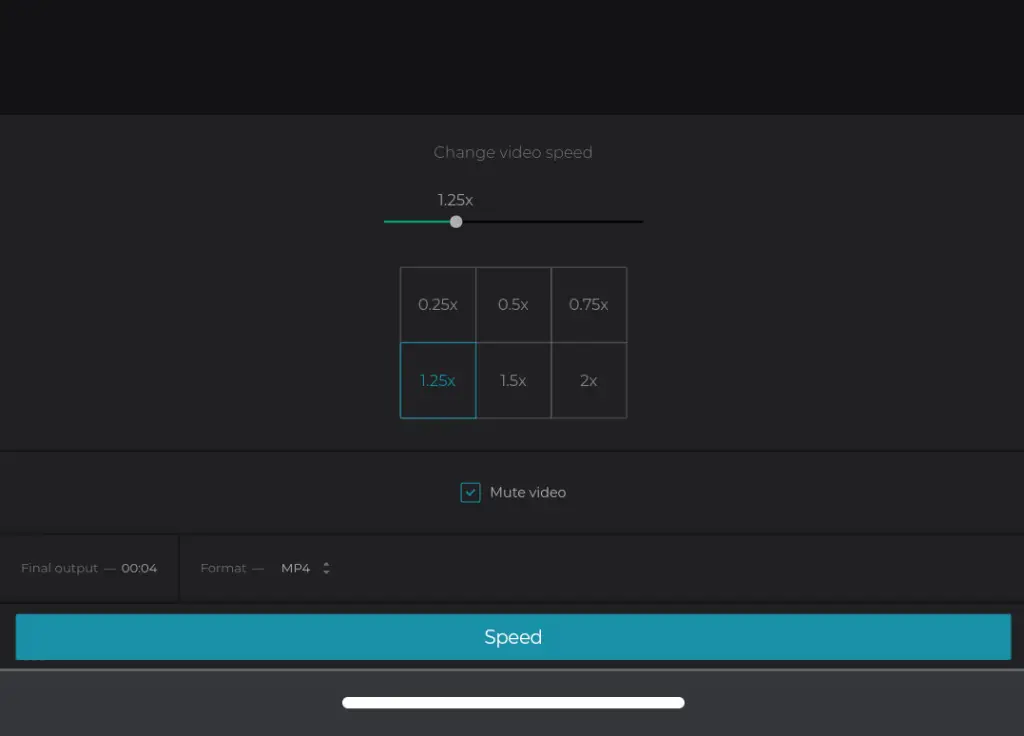Select the 0.5x speed preset
The height and width of the screenshot is (736, 1024).
pyautogui.click(x=513, y=304)
